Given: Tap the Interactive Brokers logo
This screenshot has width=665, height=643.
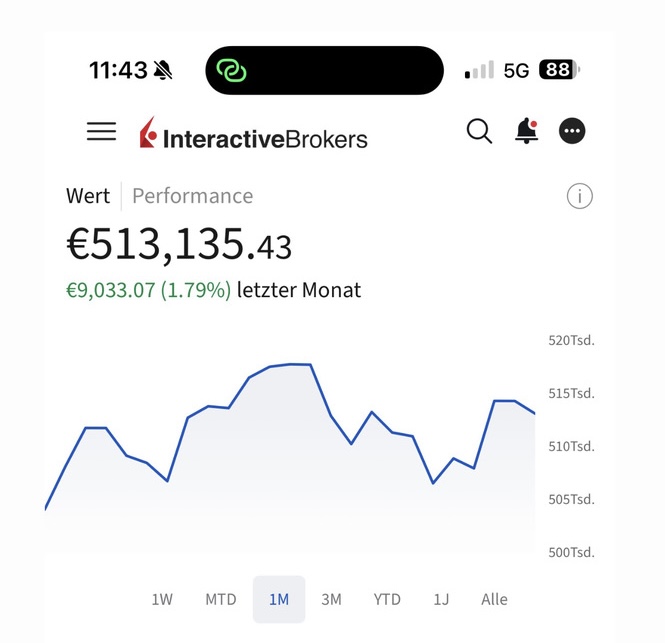Looking at the screenshot, I should tap(254, 136).
